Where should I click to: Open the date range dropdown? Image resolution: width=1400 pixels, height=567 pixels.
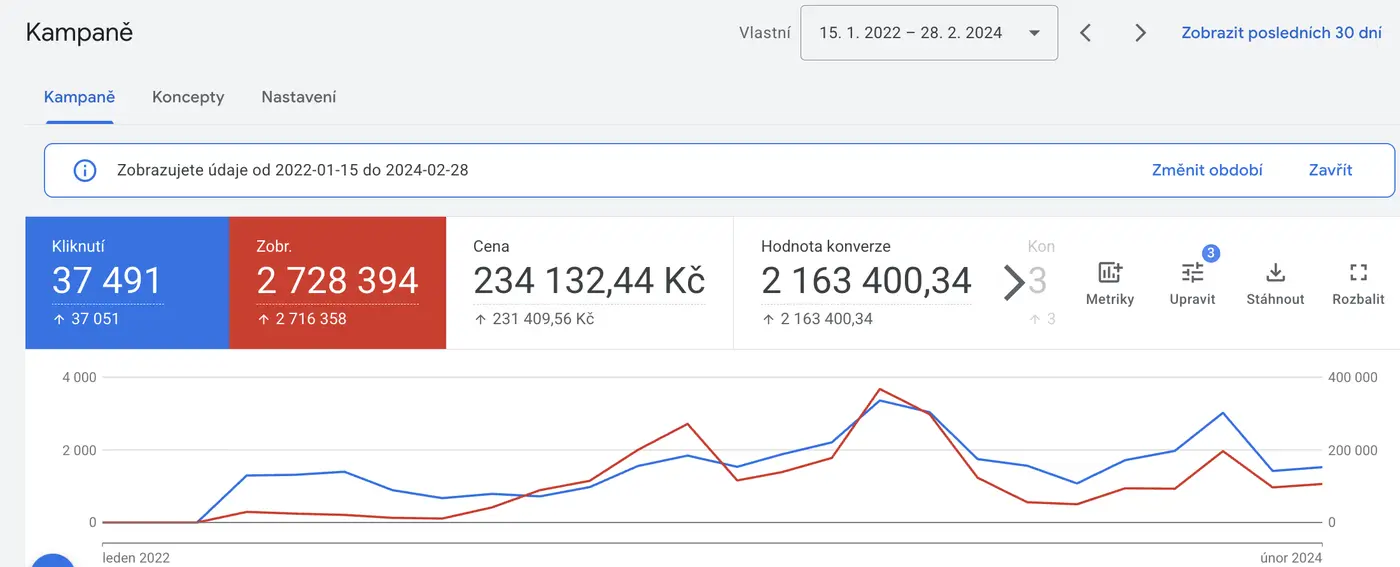(x=929, y=33)
